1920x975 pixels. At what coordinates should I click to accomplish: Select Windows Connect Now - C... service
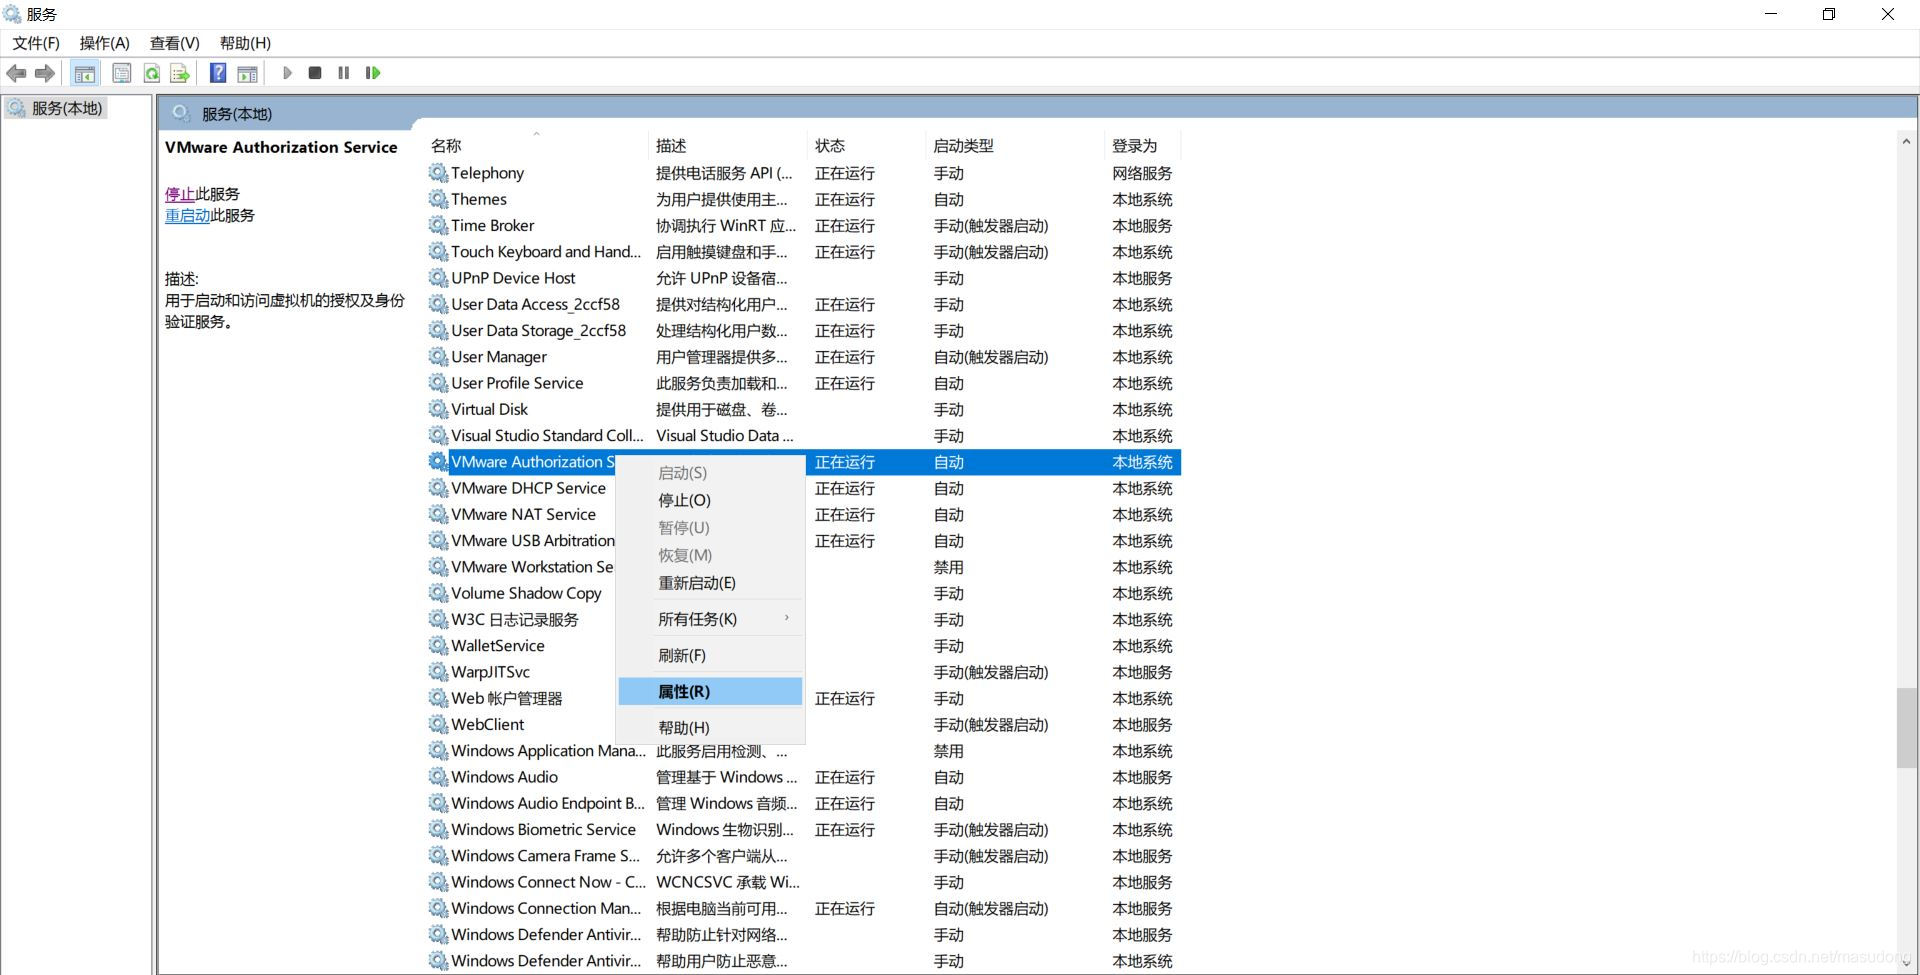pyautogui.click(x=803, y=882)
